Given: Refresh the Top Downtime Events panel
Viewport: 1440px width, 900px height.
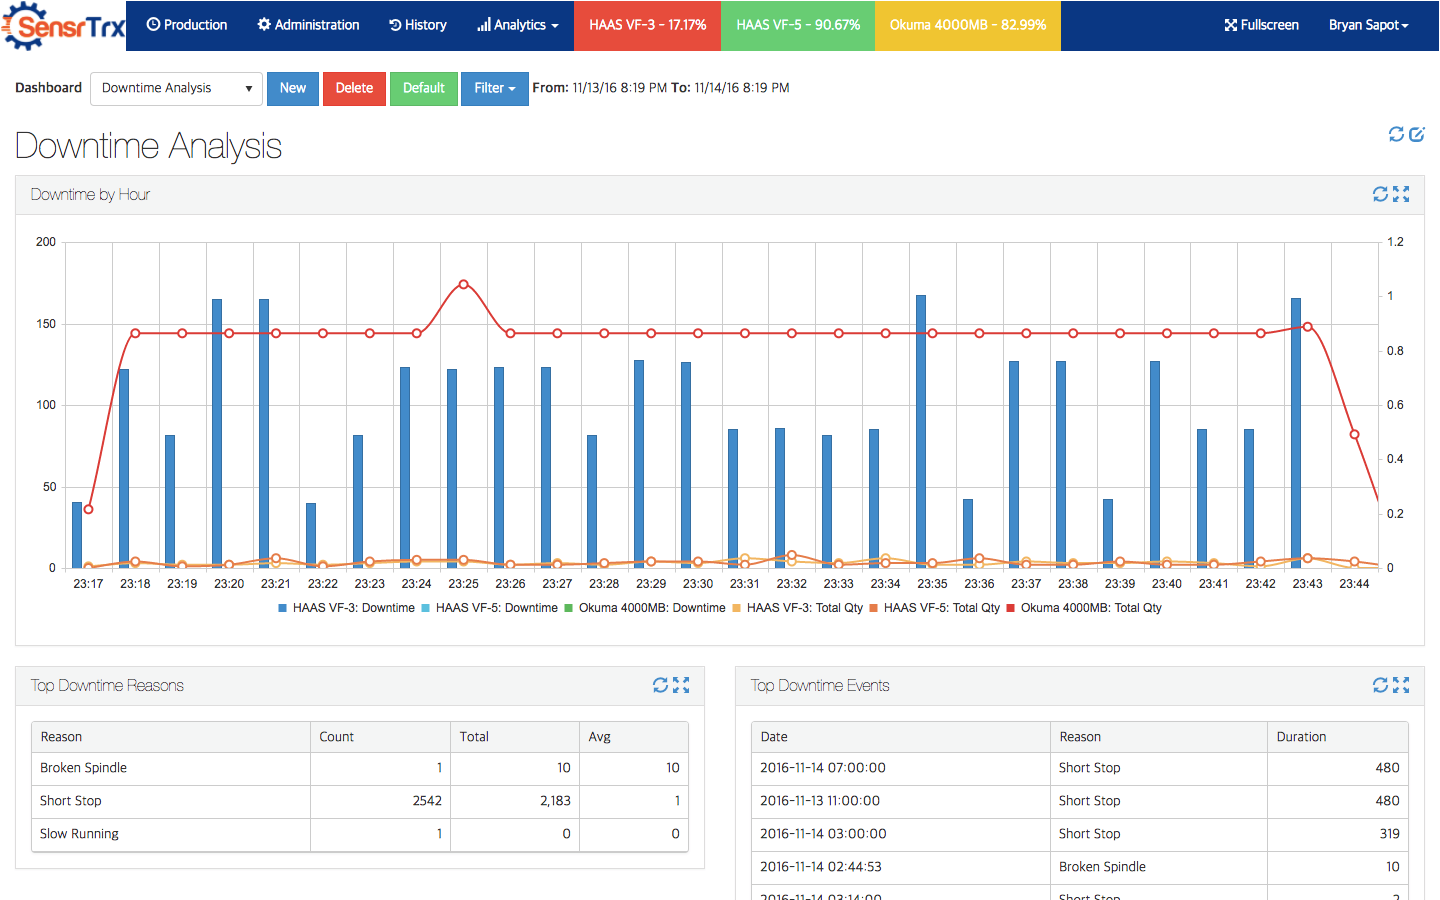Looking at the screenshot, I should point(1380,685).
